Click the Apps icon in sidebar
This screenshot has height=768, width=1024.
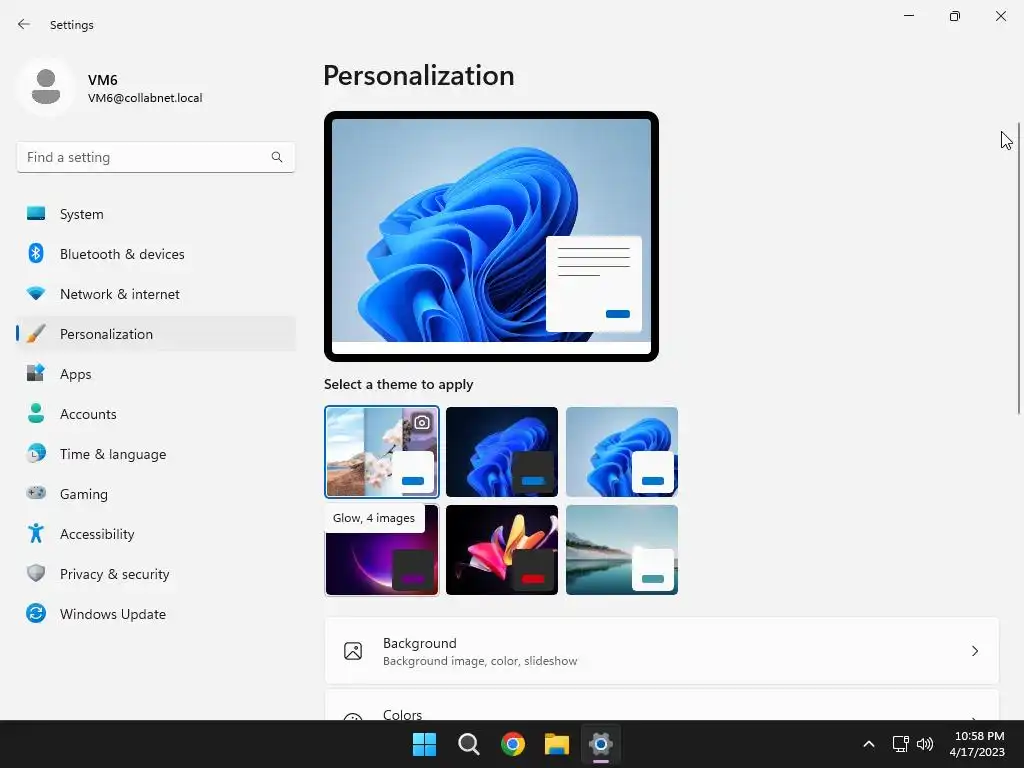click(36, 374)
